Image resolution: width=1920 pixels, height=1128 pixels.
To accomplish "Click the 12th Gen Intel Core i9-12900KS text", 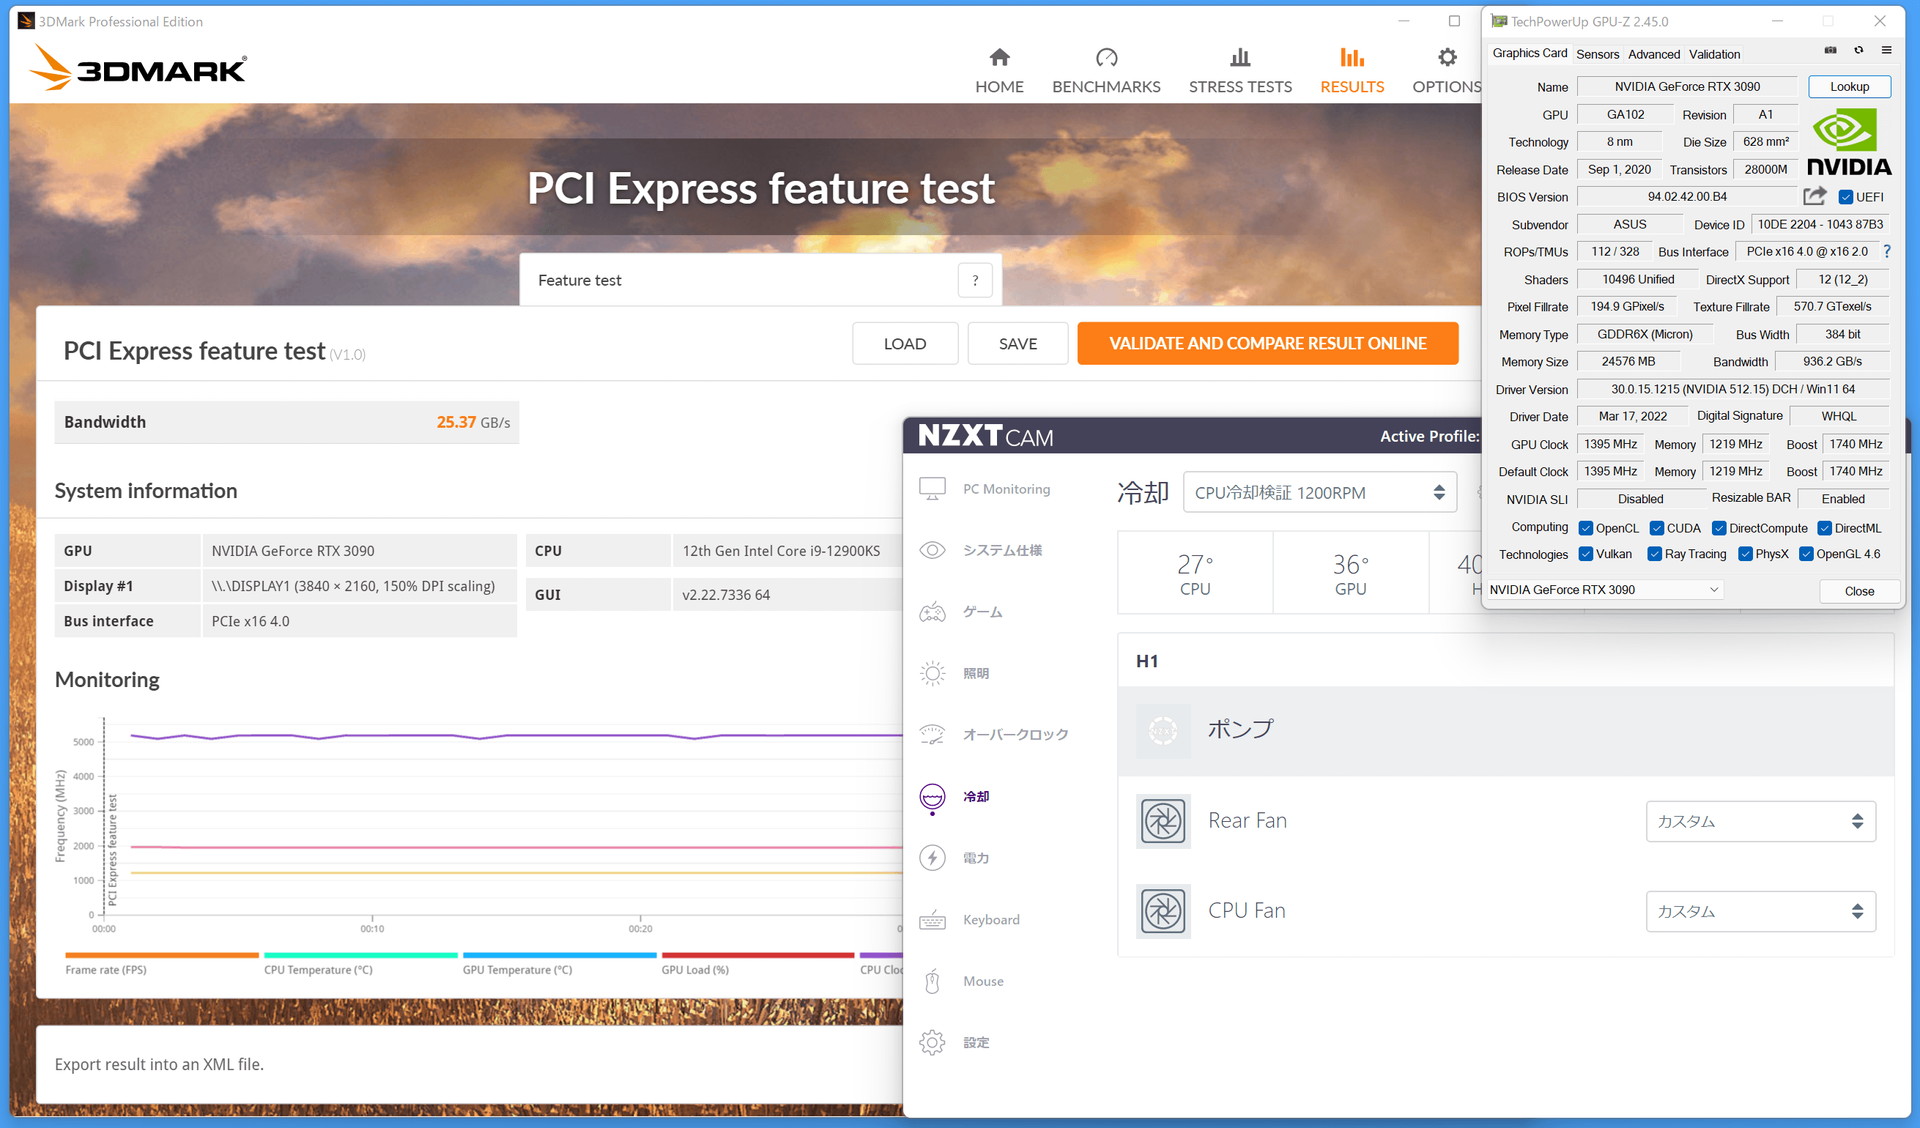I will pyautogui.click(x=781, y=551).
